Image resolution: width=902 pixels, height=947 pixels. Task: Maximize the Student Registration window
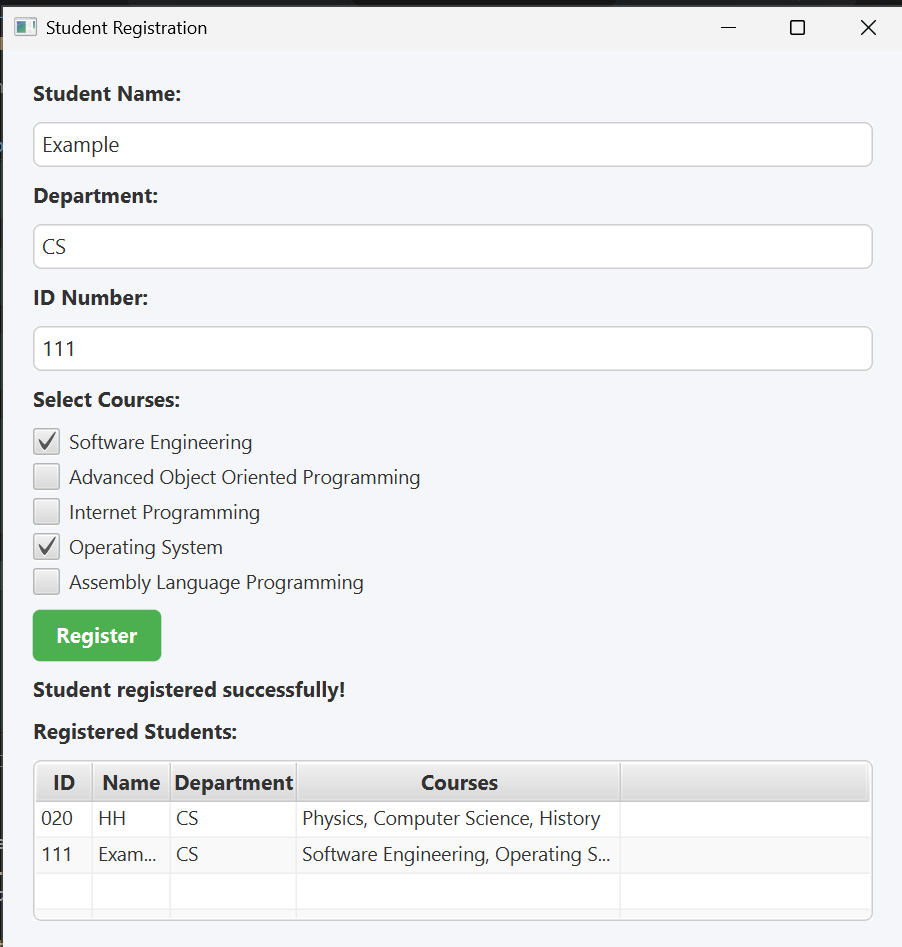click(x=797, y=28)
